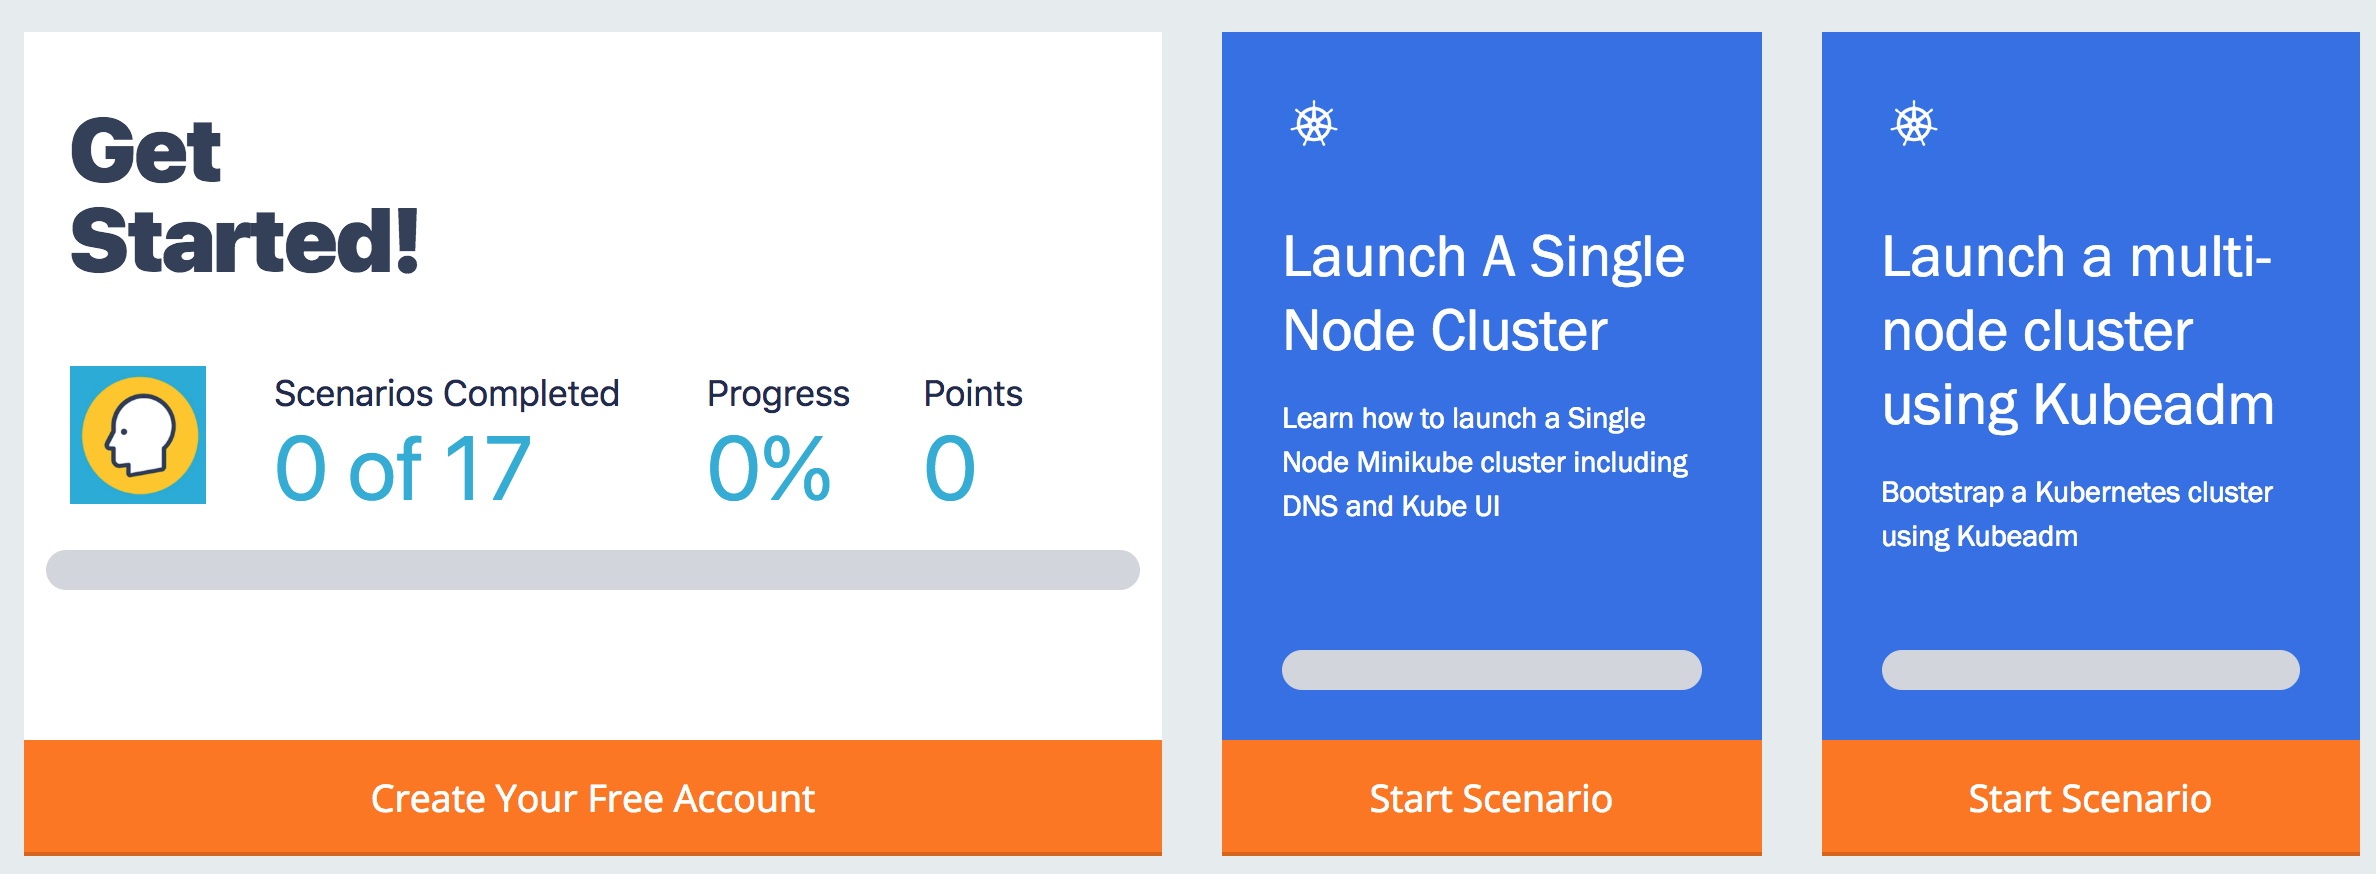Click the Scenarios Completed label
2376x874 pixels.
coord(447,394)
